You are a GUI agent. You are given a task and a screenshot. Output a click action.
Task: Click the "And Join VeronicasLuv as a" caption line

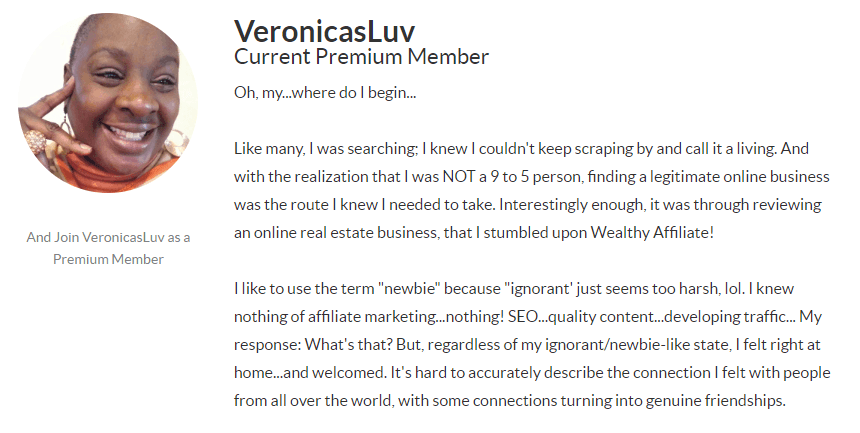click(108, 237)
